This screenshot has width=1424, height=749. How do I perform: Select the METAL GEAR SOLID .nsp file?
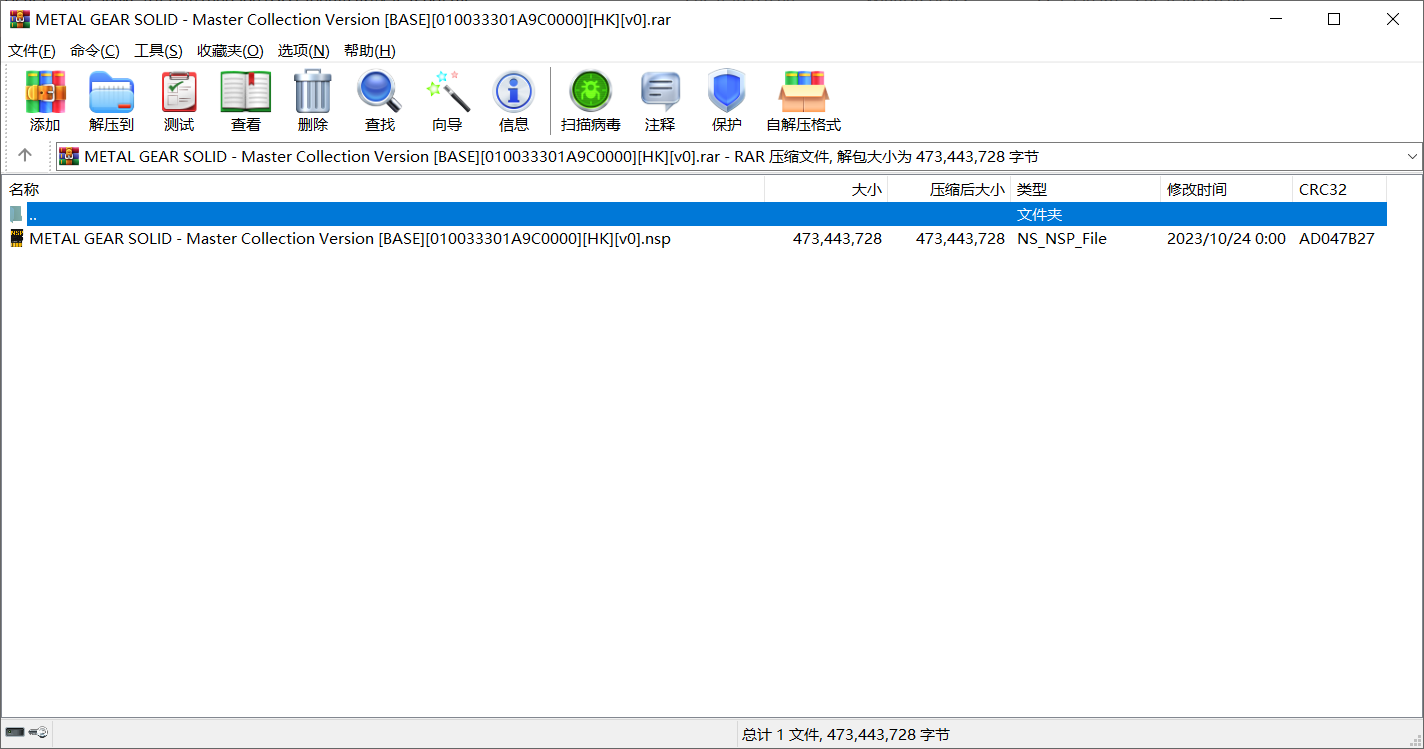pyautogui.click(x=349, y=239)
